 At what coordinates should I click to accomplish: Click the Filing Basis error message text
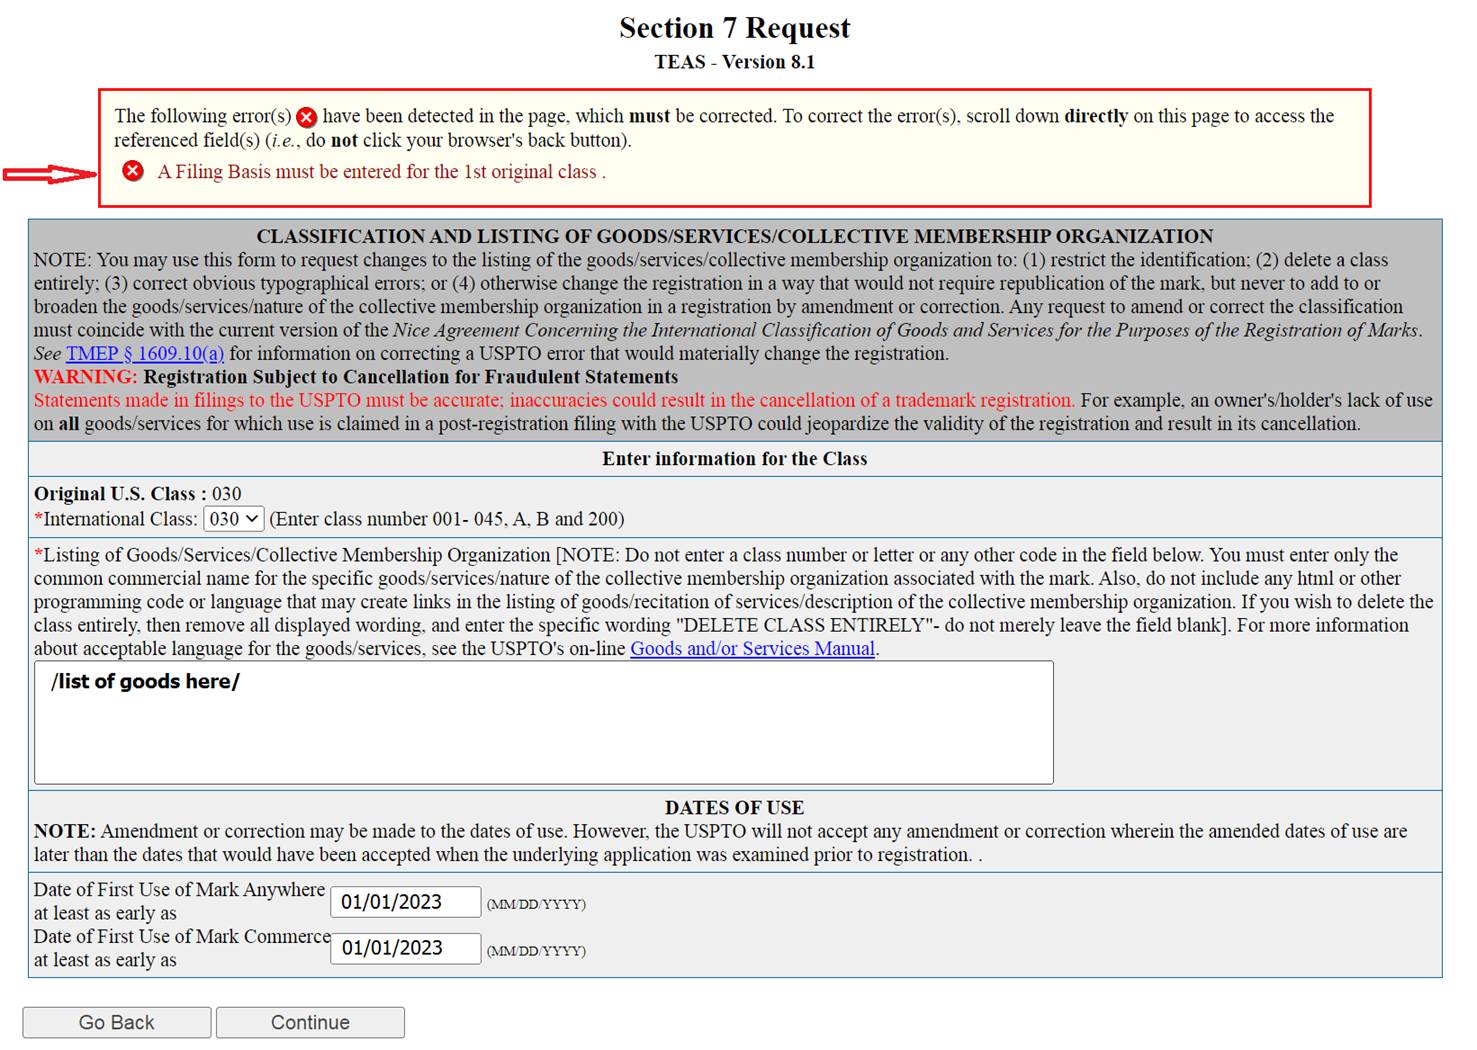point(381,172)
